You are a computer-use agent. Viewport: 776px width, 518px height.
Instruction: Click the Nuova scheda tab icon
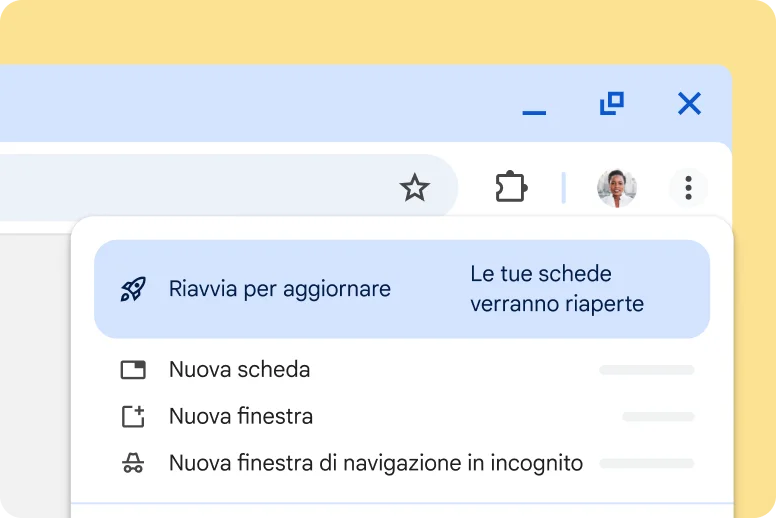tap(133, 370)
